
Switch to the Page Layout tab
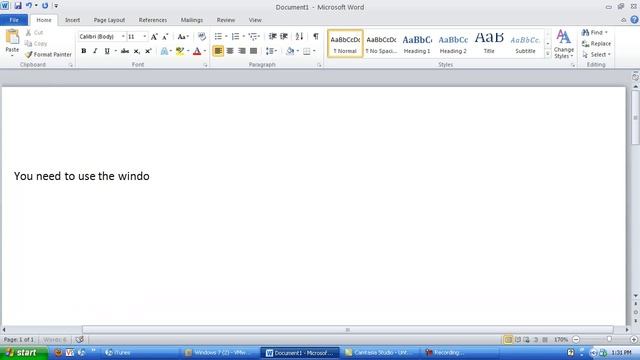(x=109, y=20)
